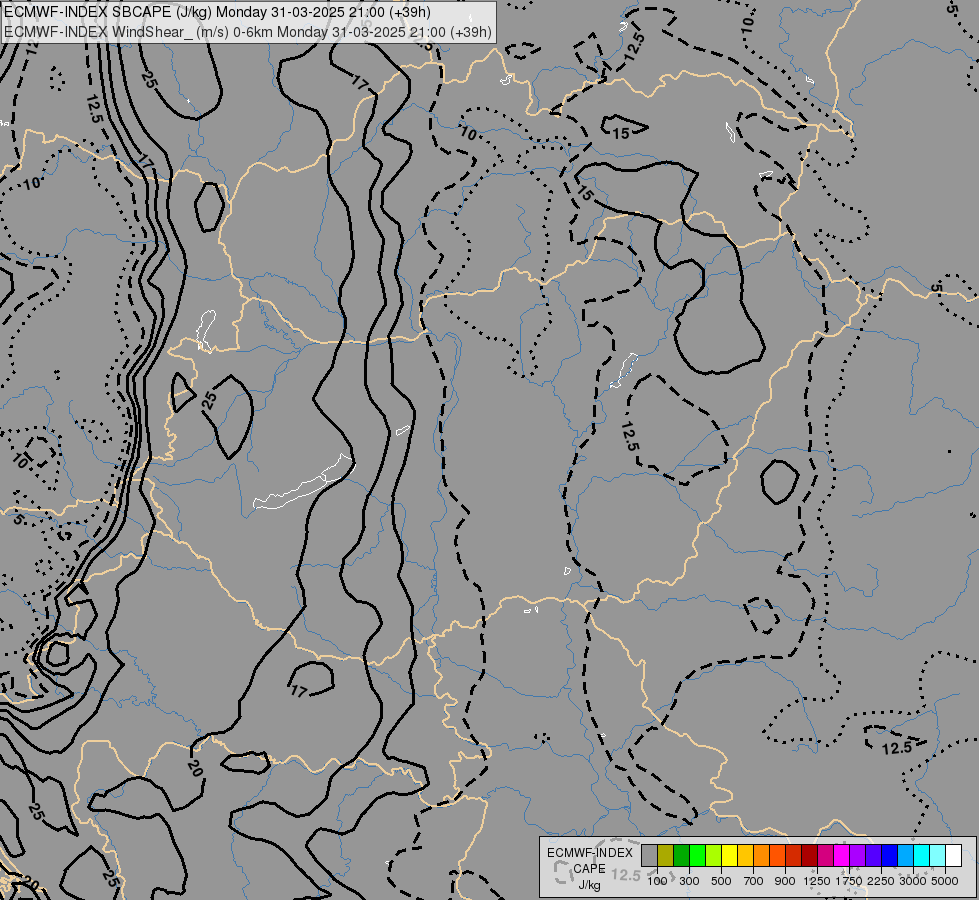Select the bright green CAPE legend swatch
The height and width of the screenshot is (900, 979).
click(x=697, y=855)
